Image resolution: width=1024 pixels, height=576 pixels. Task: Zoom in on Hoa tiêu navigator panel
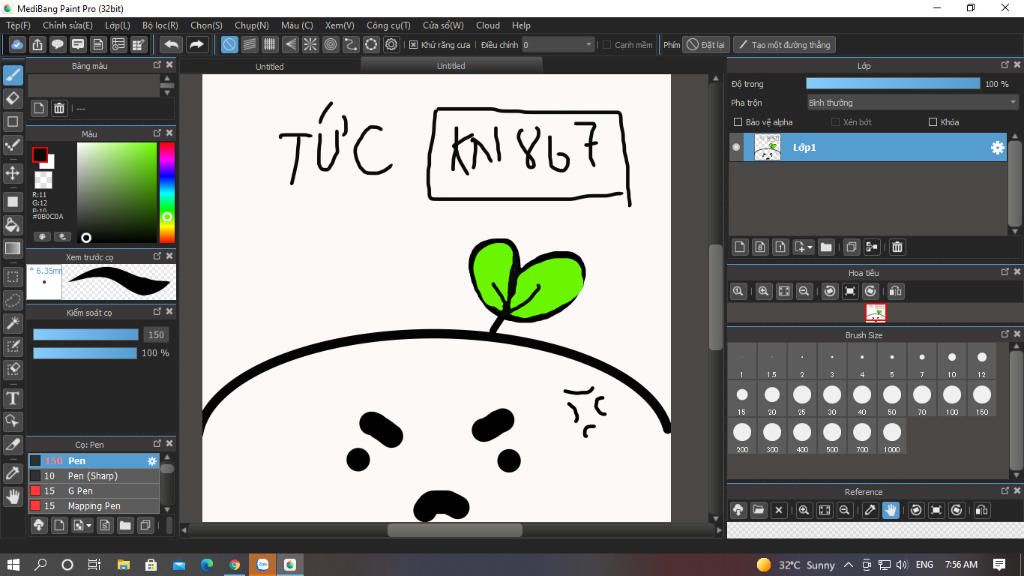tap(763, 291)
